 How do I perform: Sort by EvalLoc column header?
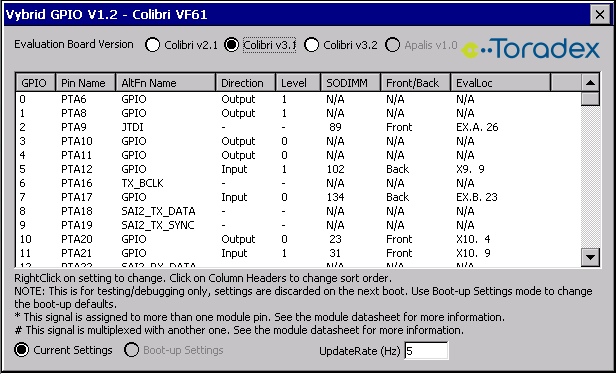click(500, 82)
